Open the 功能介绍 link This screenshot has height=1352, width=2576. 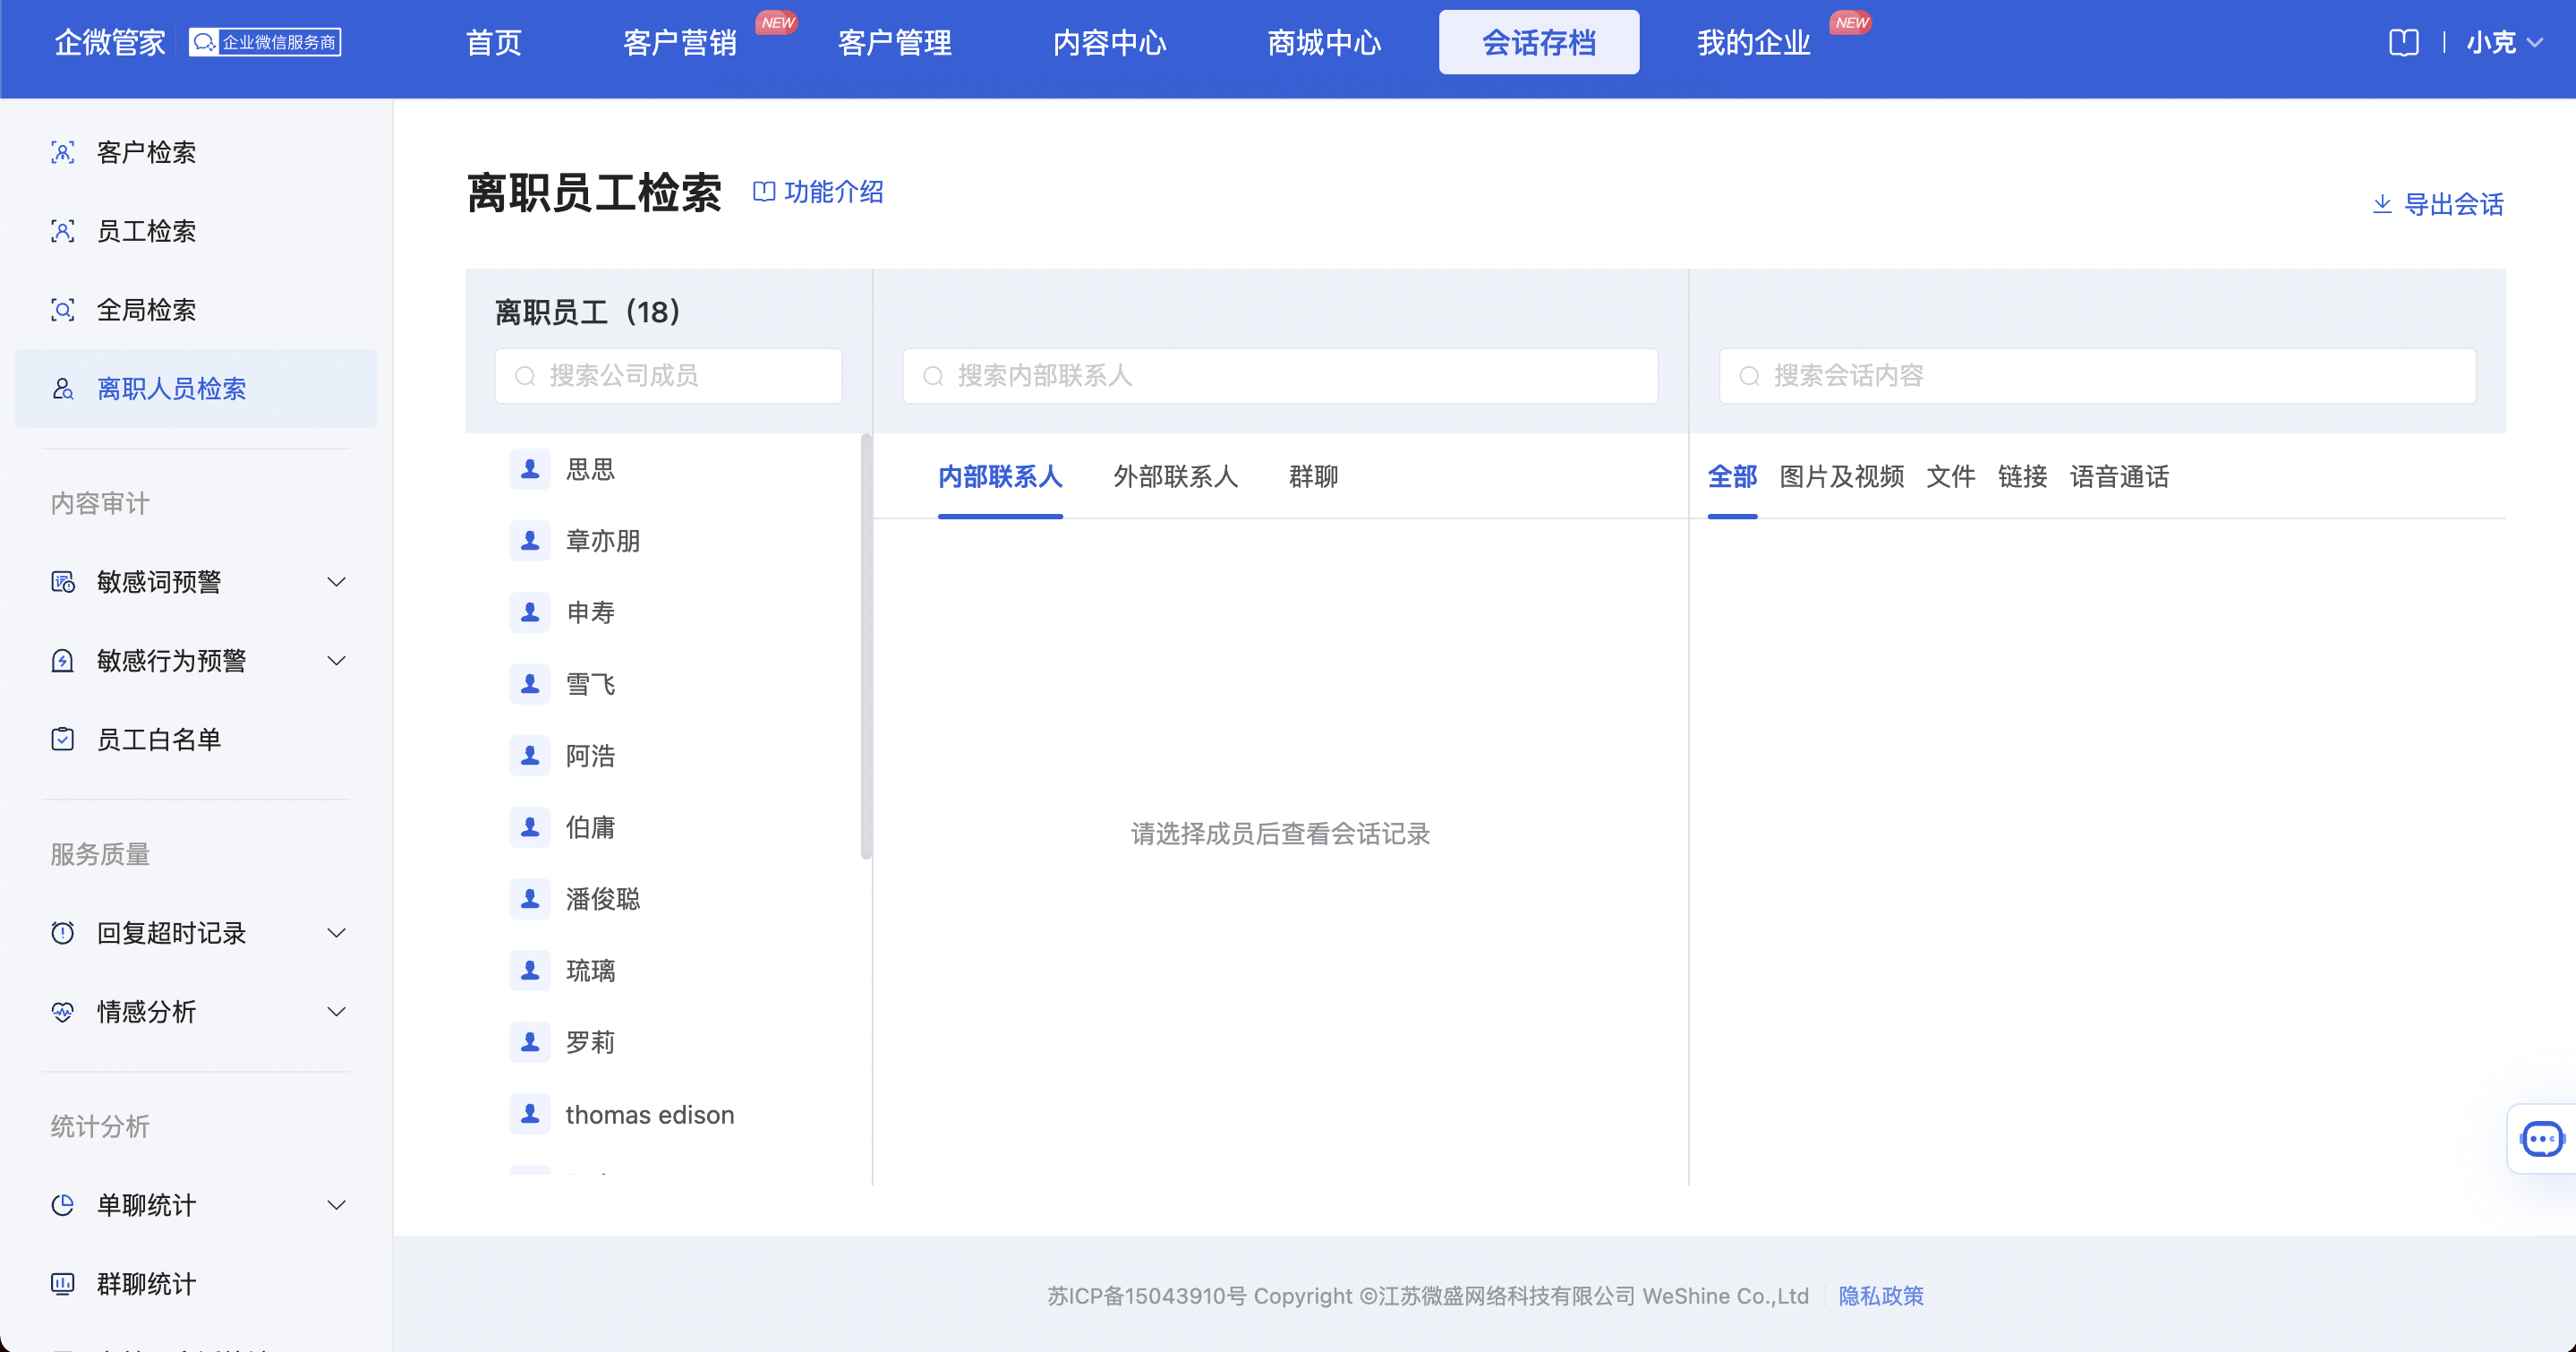[x=834, y=191]
